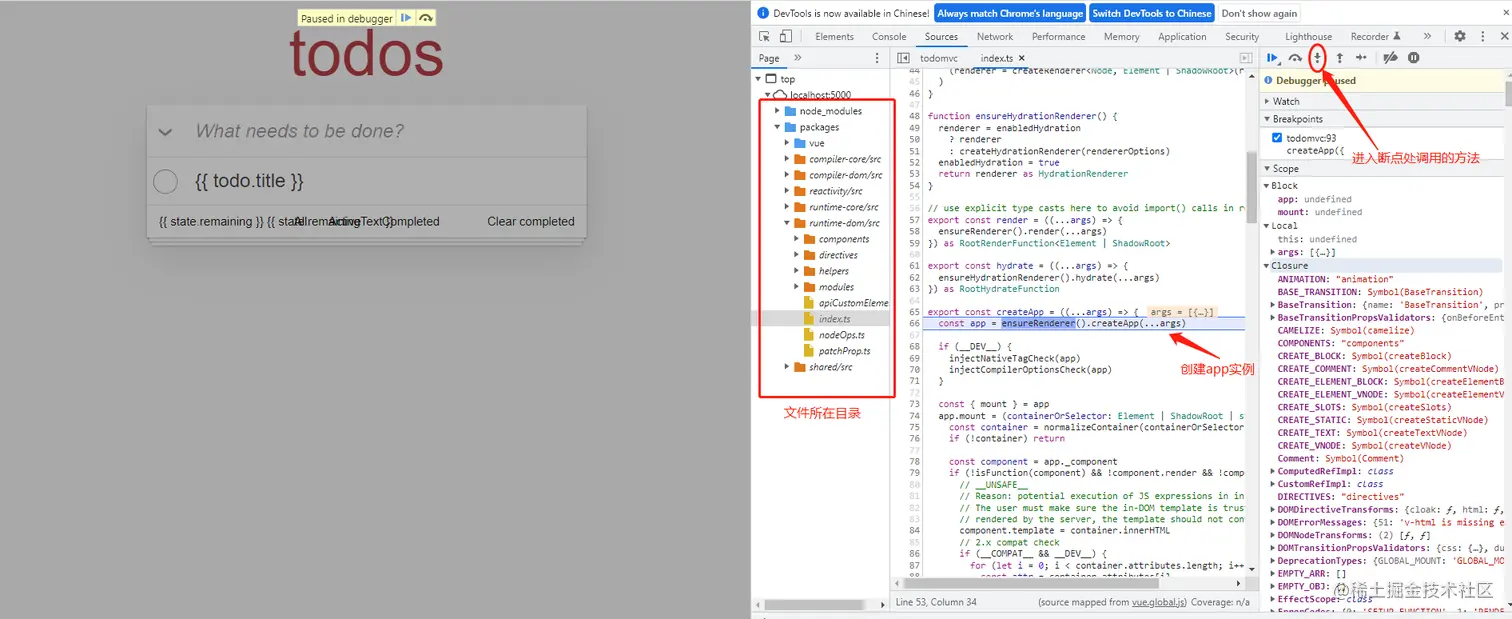Click Step into next function call icon
1512x619 pixels.
tap(1318, 58)
